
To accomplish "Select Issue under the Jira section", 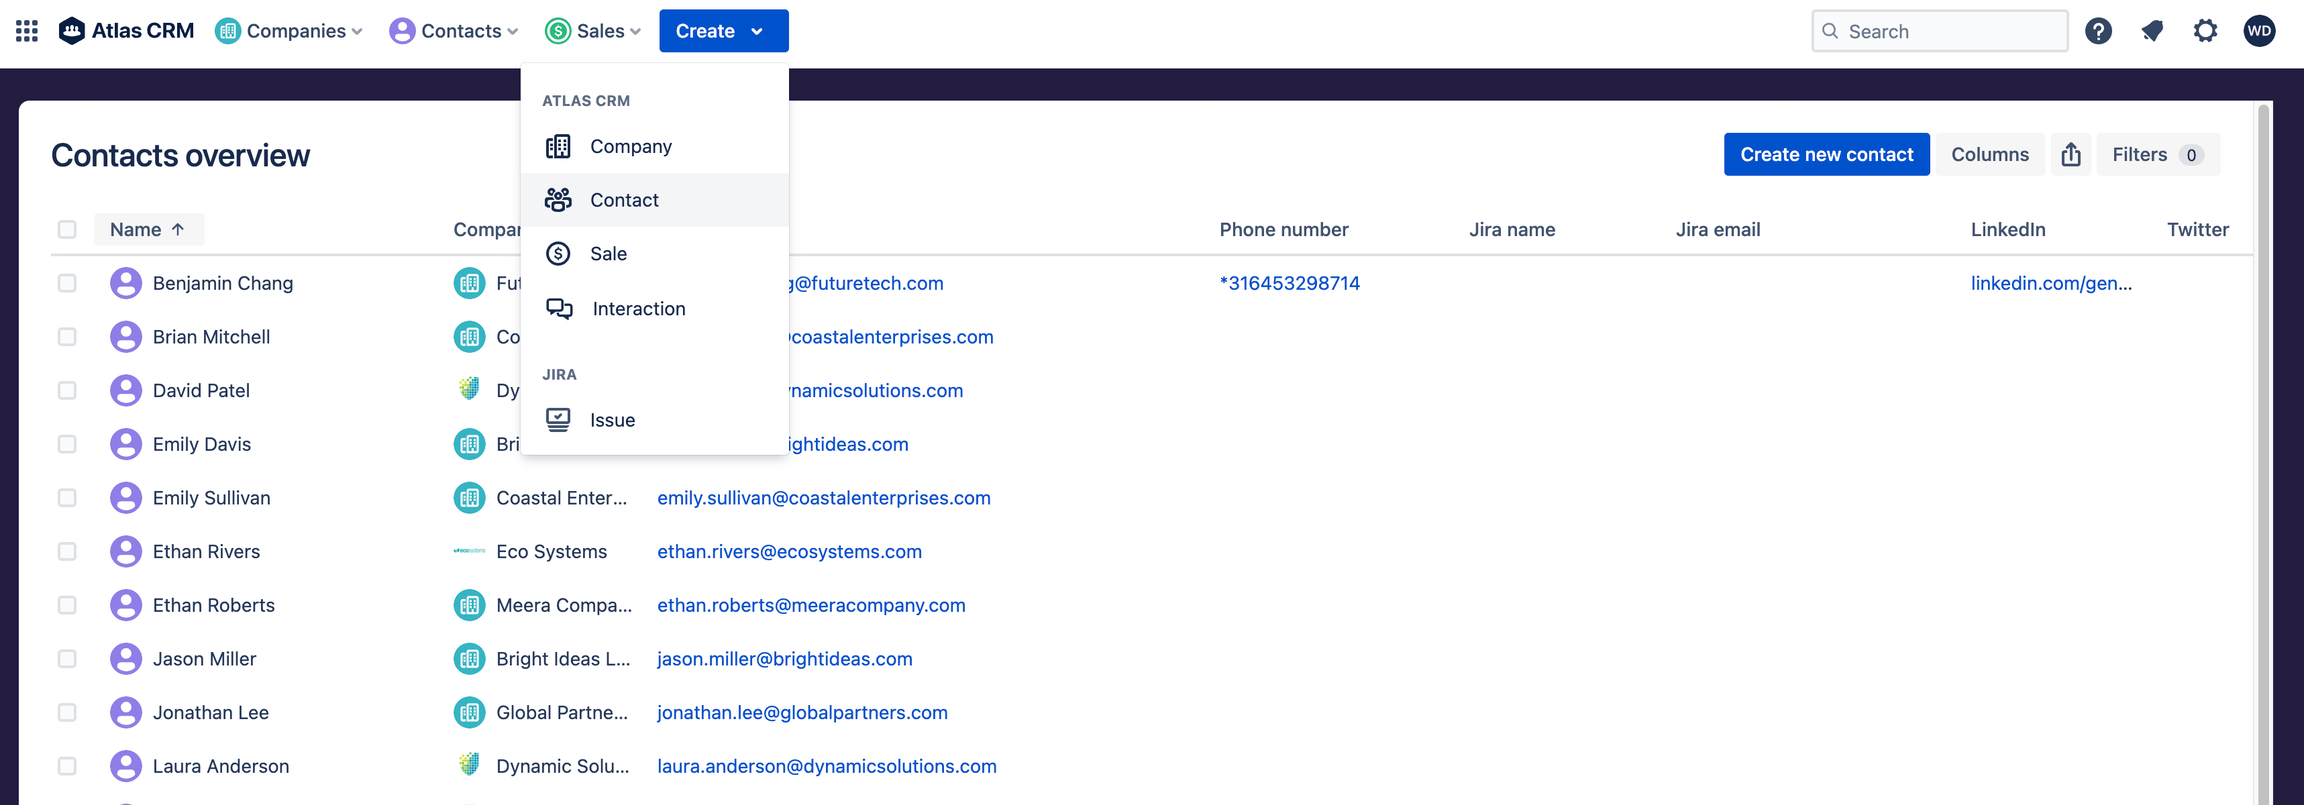I will [x=612, y=420].
